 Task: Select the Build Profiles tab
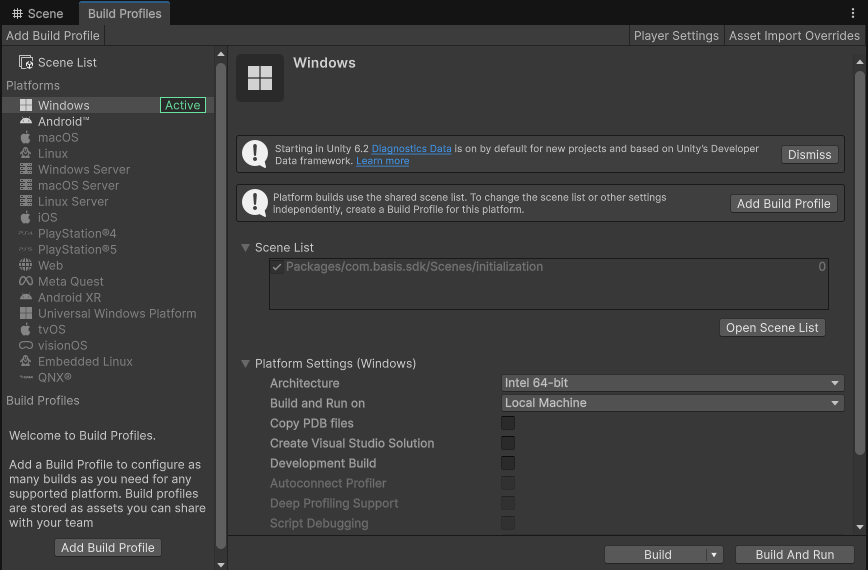click(x=125, y=13)
